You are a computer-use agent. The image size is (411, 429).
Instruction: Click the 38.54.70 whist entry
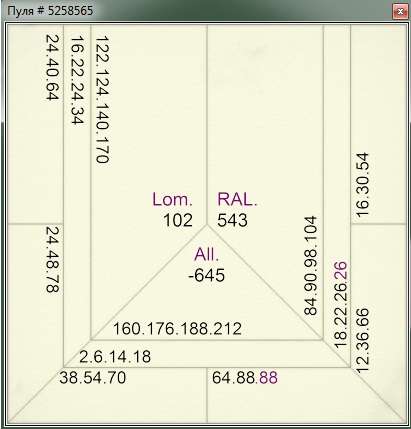93,378
